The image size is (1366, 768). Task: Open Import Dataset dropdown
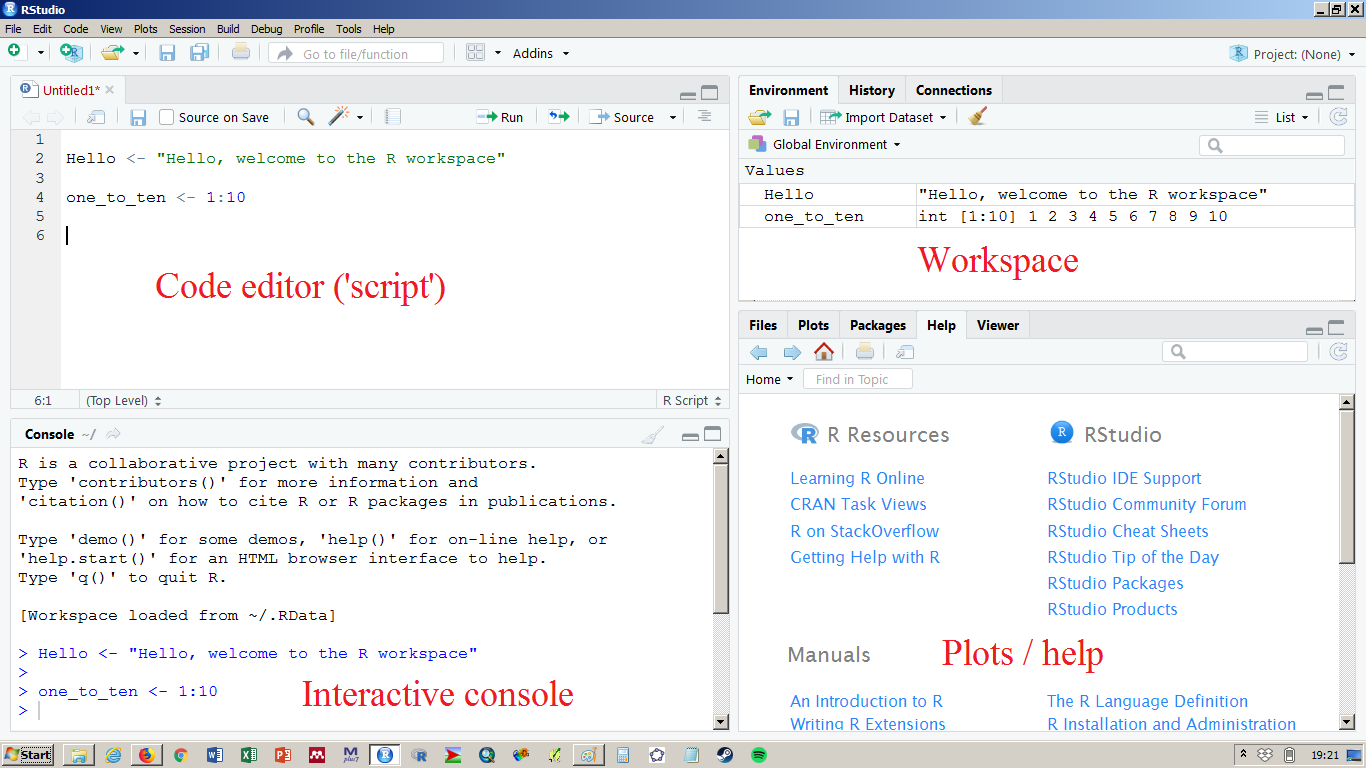coord(883,117)
